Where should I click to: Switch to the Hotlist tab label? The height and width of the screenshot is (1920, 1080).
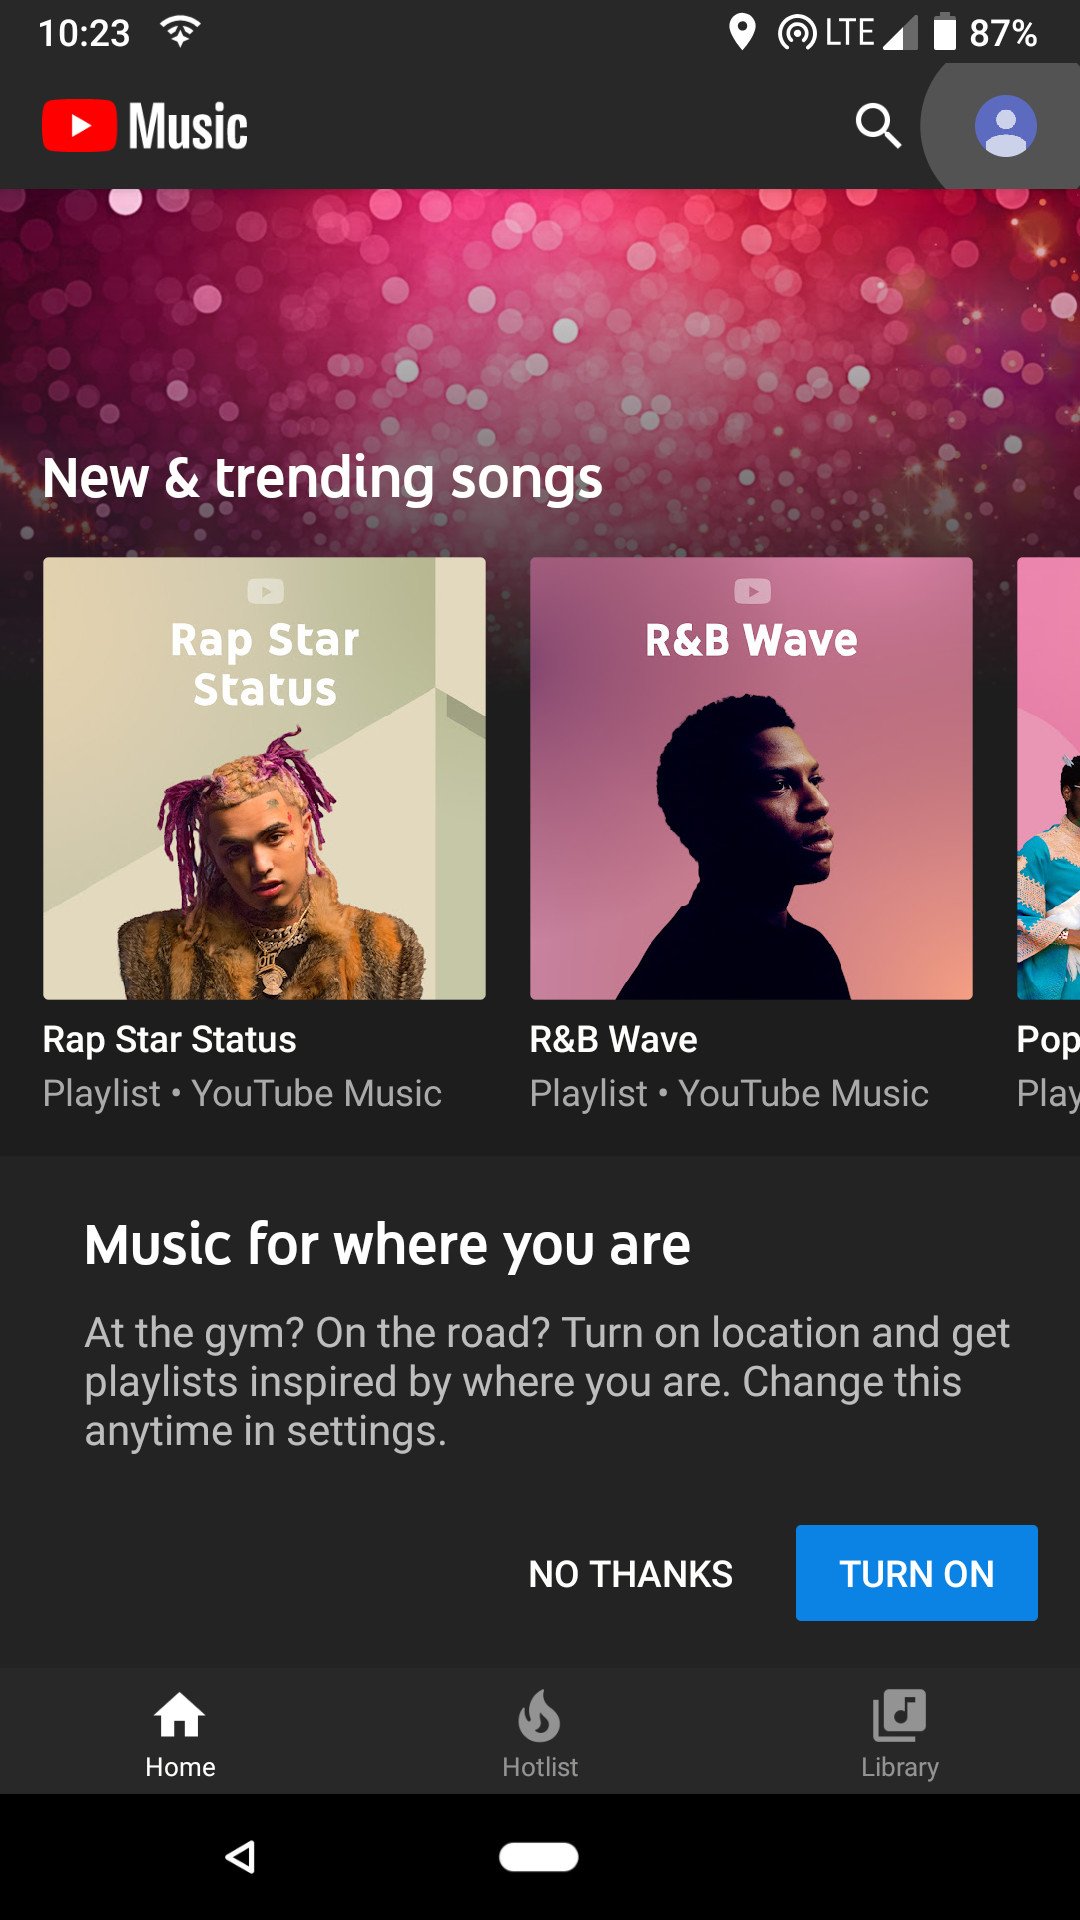point(540,1767)
